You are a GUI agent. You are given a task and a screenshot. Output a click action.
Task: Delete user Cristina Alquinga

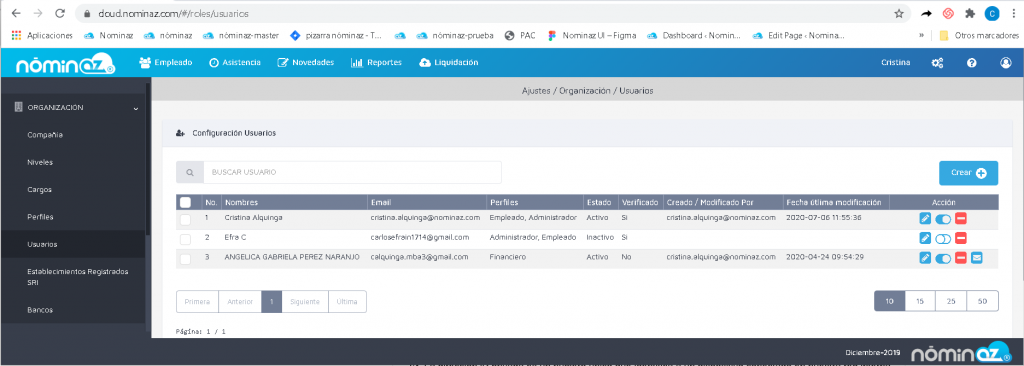point(961,219)
